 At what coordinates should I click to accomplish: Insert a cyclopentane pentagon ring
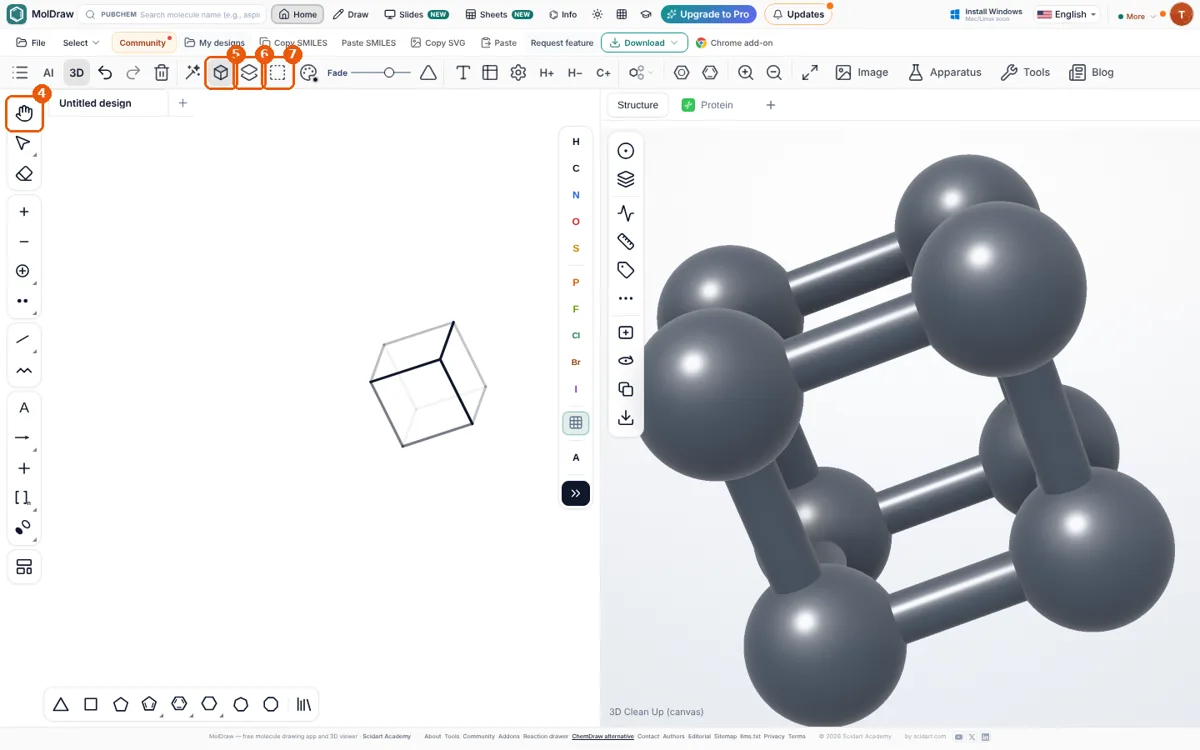[121, 704]
